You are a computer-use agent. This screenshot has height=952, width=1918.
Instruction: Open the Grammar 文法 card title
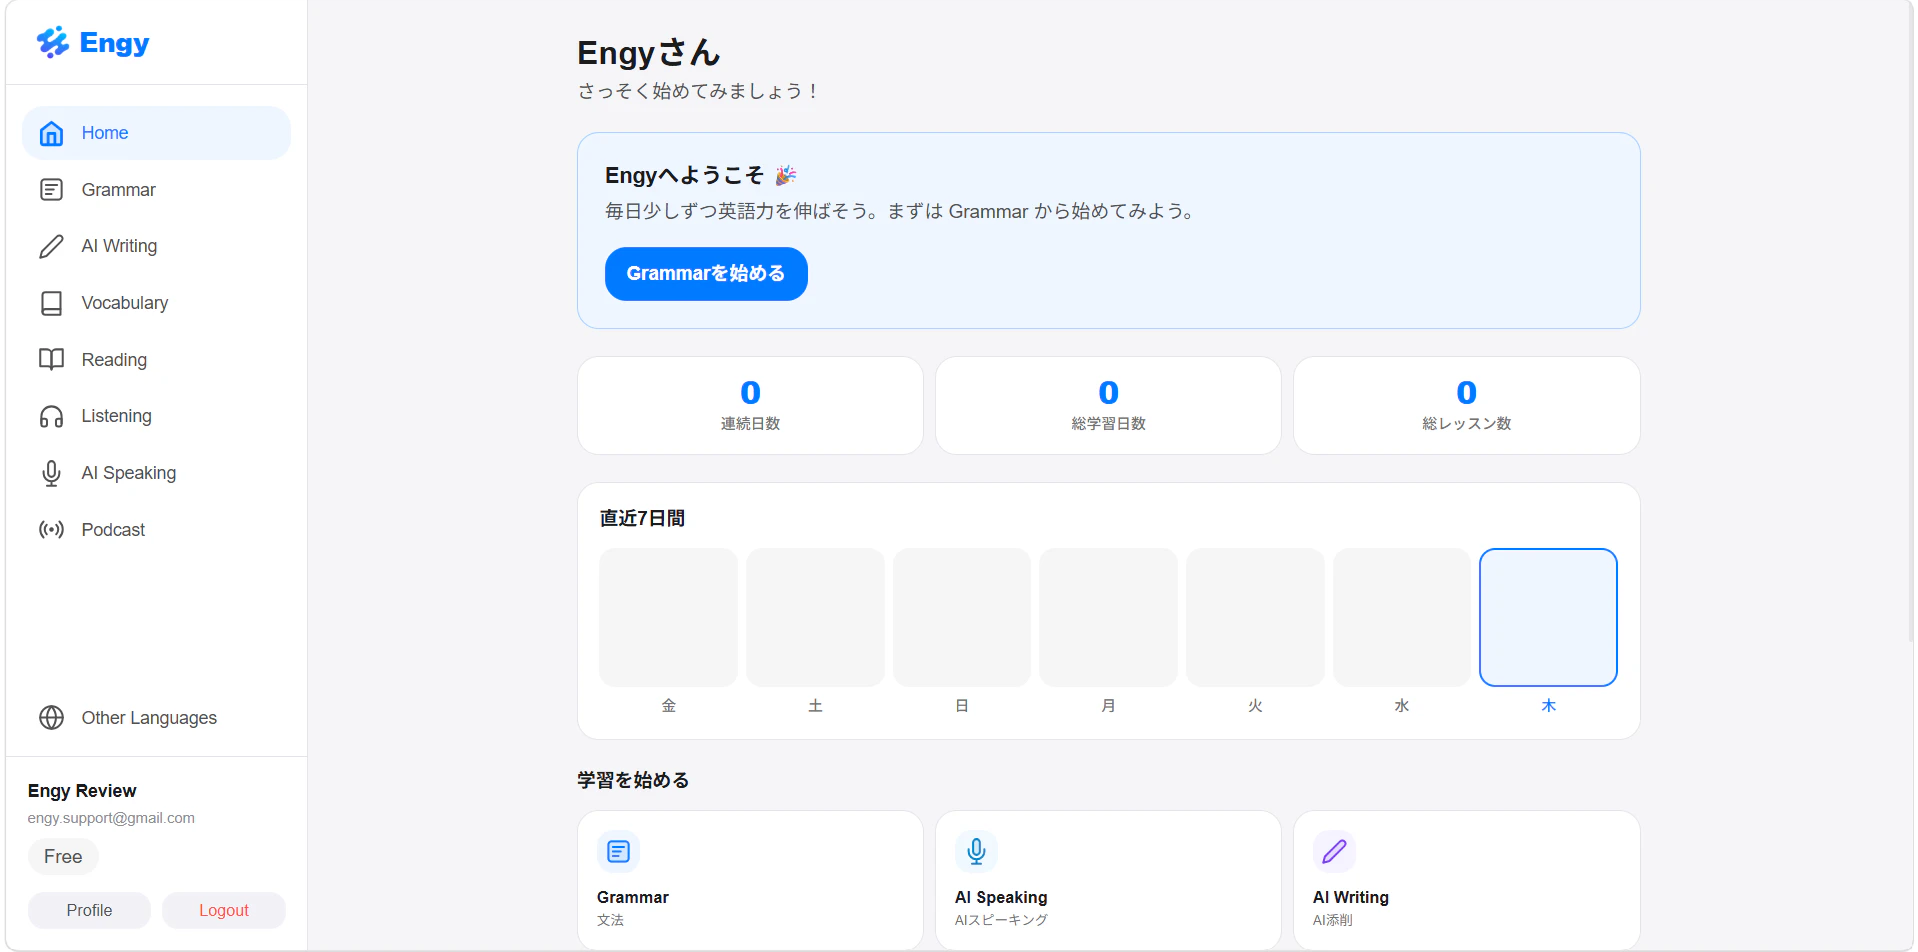[x=633, y=898]
